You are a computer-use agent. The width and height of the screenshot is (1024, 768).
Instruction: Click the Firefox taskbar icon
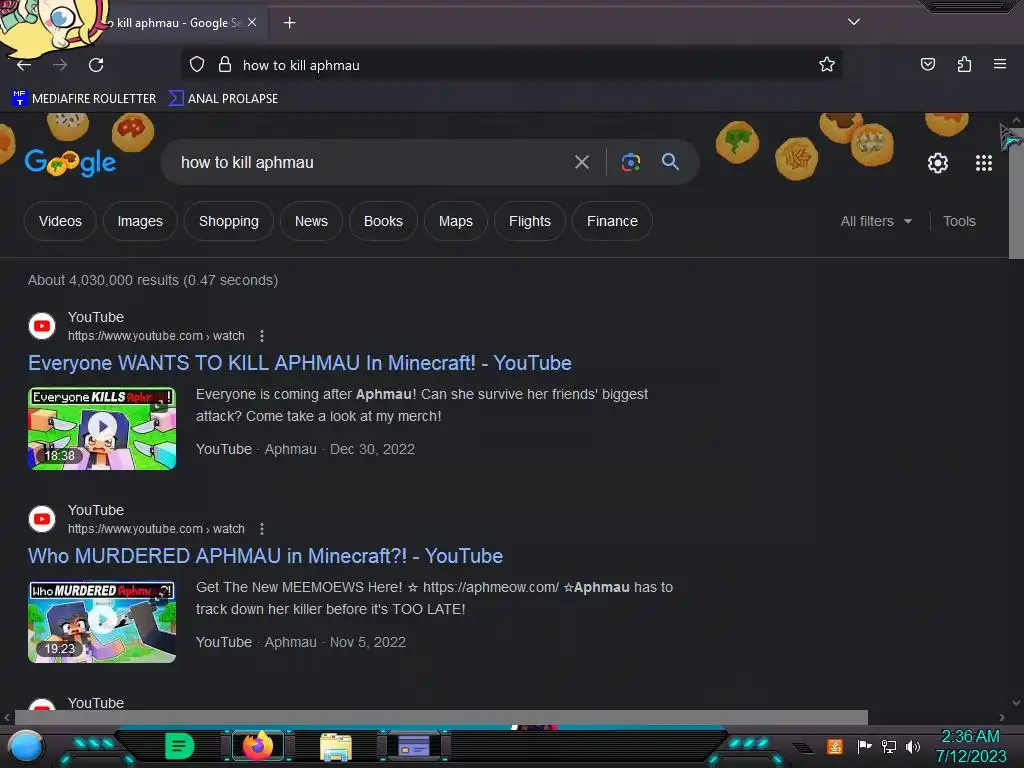[x=257, y=746]
